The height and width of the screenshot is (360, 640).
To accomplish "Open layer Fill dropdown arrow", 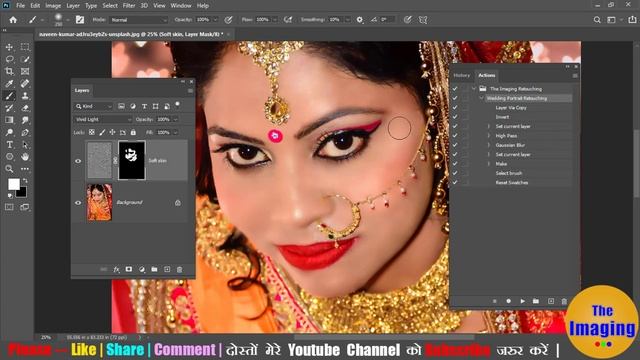I will click(x=176, y=132).
